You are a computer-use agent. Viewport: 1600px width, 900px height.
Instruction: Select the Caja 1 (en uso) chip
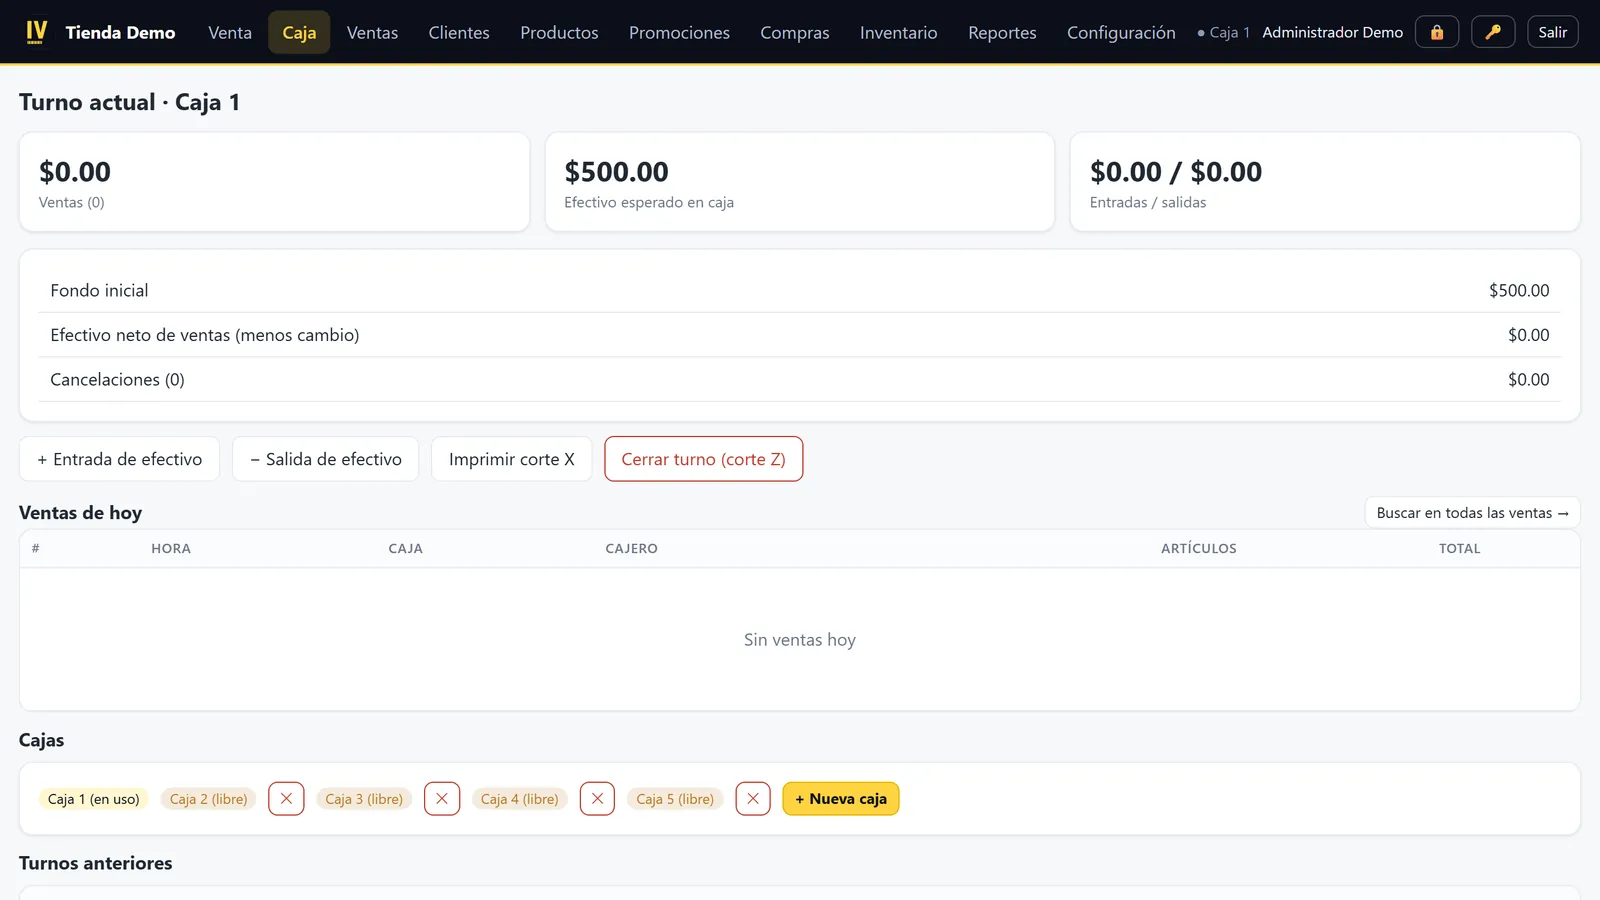[94, 799]
